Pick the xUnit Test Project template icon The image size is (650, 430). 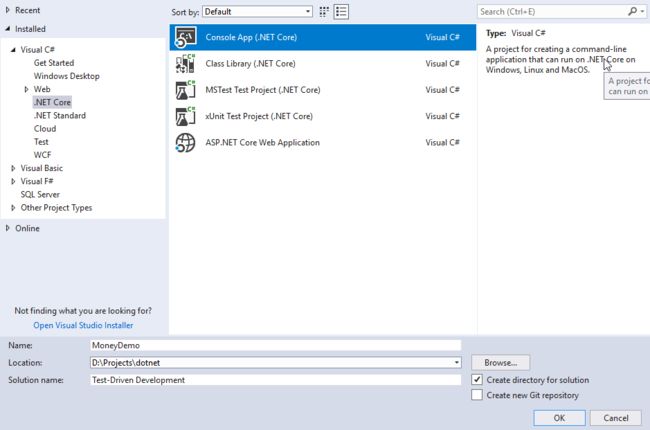point(185,116)
